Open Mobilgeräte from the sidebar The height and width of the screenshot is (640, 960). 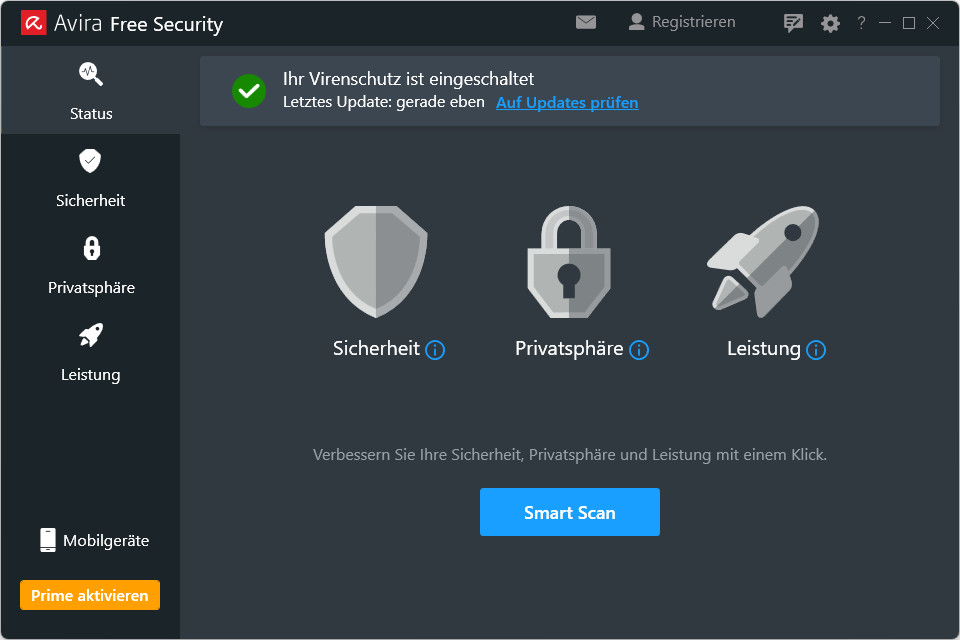(x=91, y=539)
